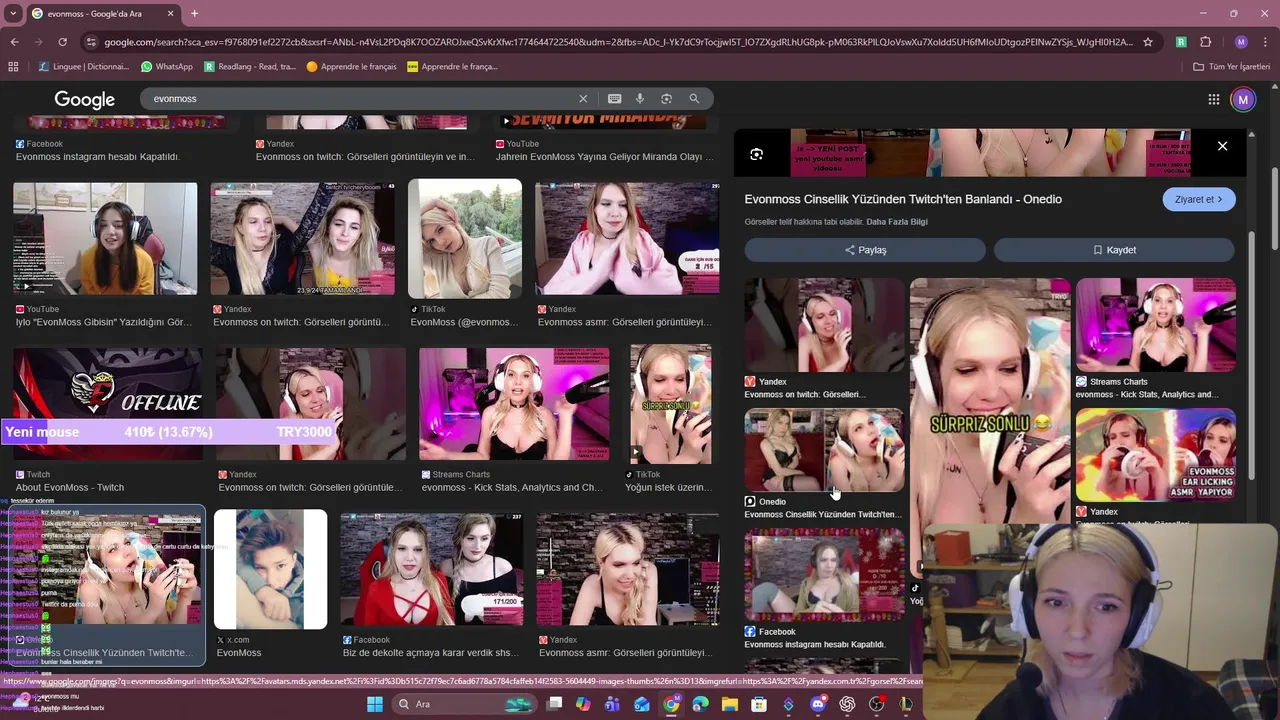Screen dimensions: 1280x720
Task: Search inside the image with Lens button
Action: [756, 154]
